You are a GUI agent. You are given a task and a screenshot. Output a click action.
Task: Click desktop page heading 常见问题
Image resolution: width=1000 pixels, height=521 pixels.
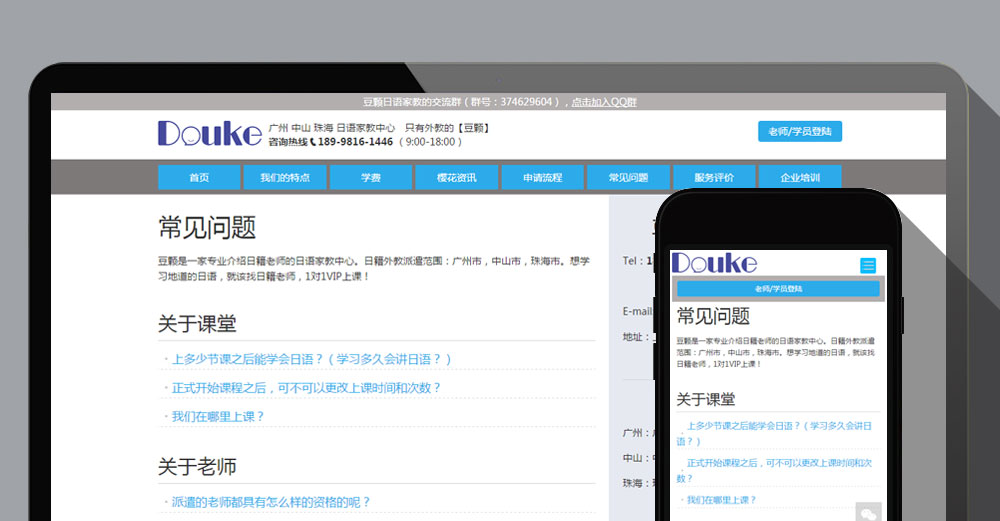coord(207,228)
